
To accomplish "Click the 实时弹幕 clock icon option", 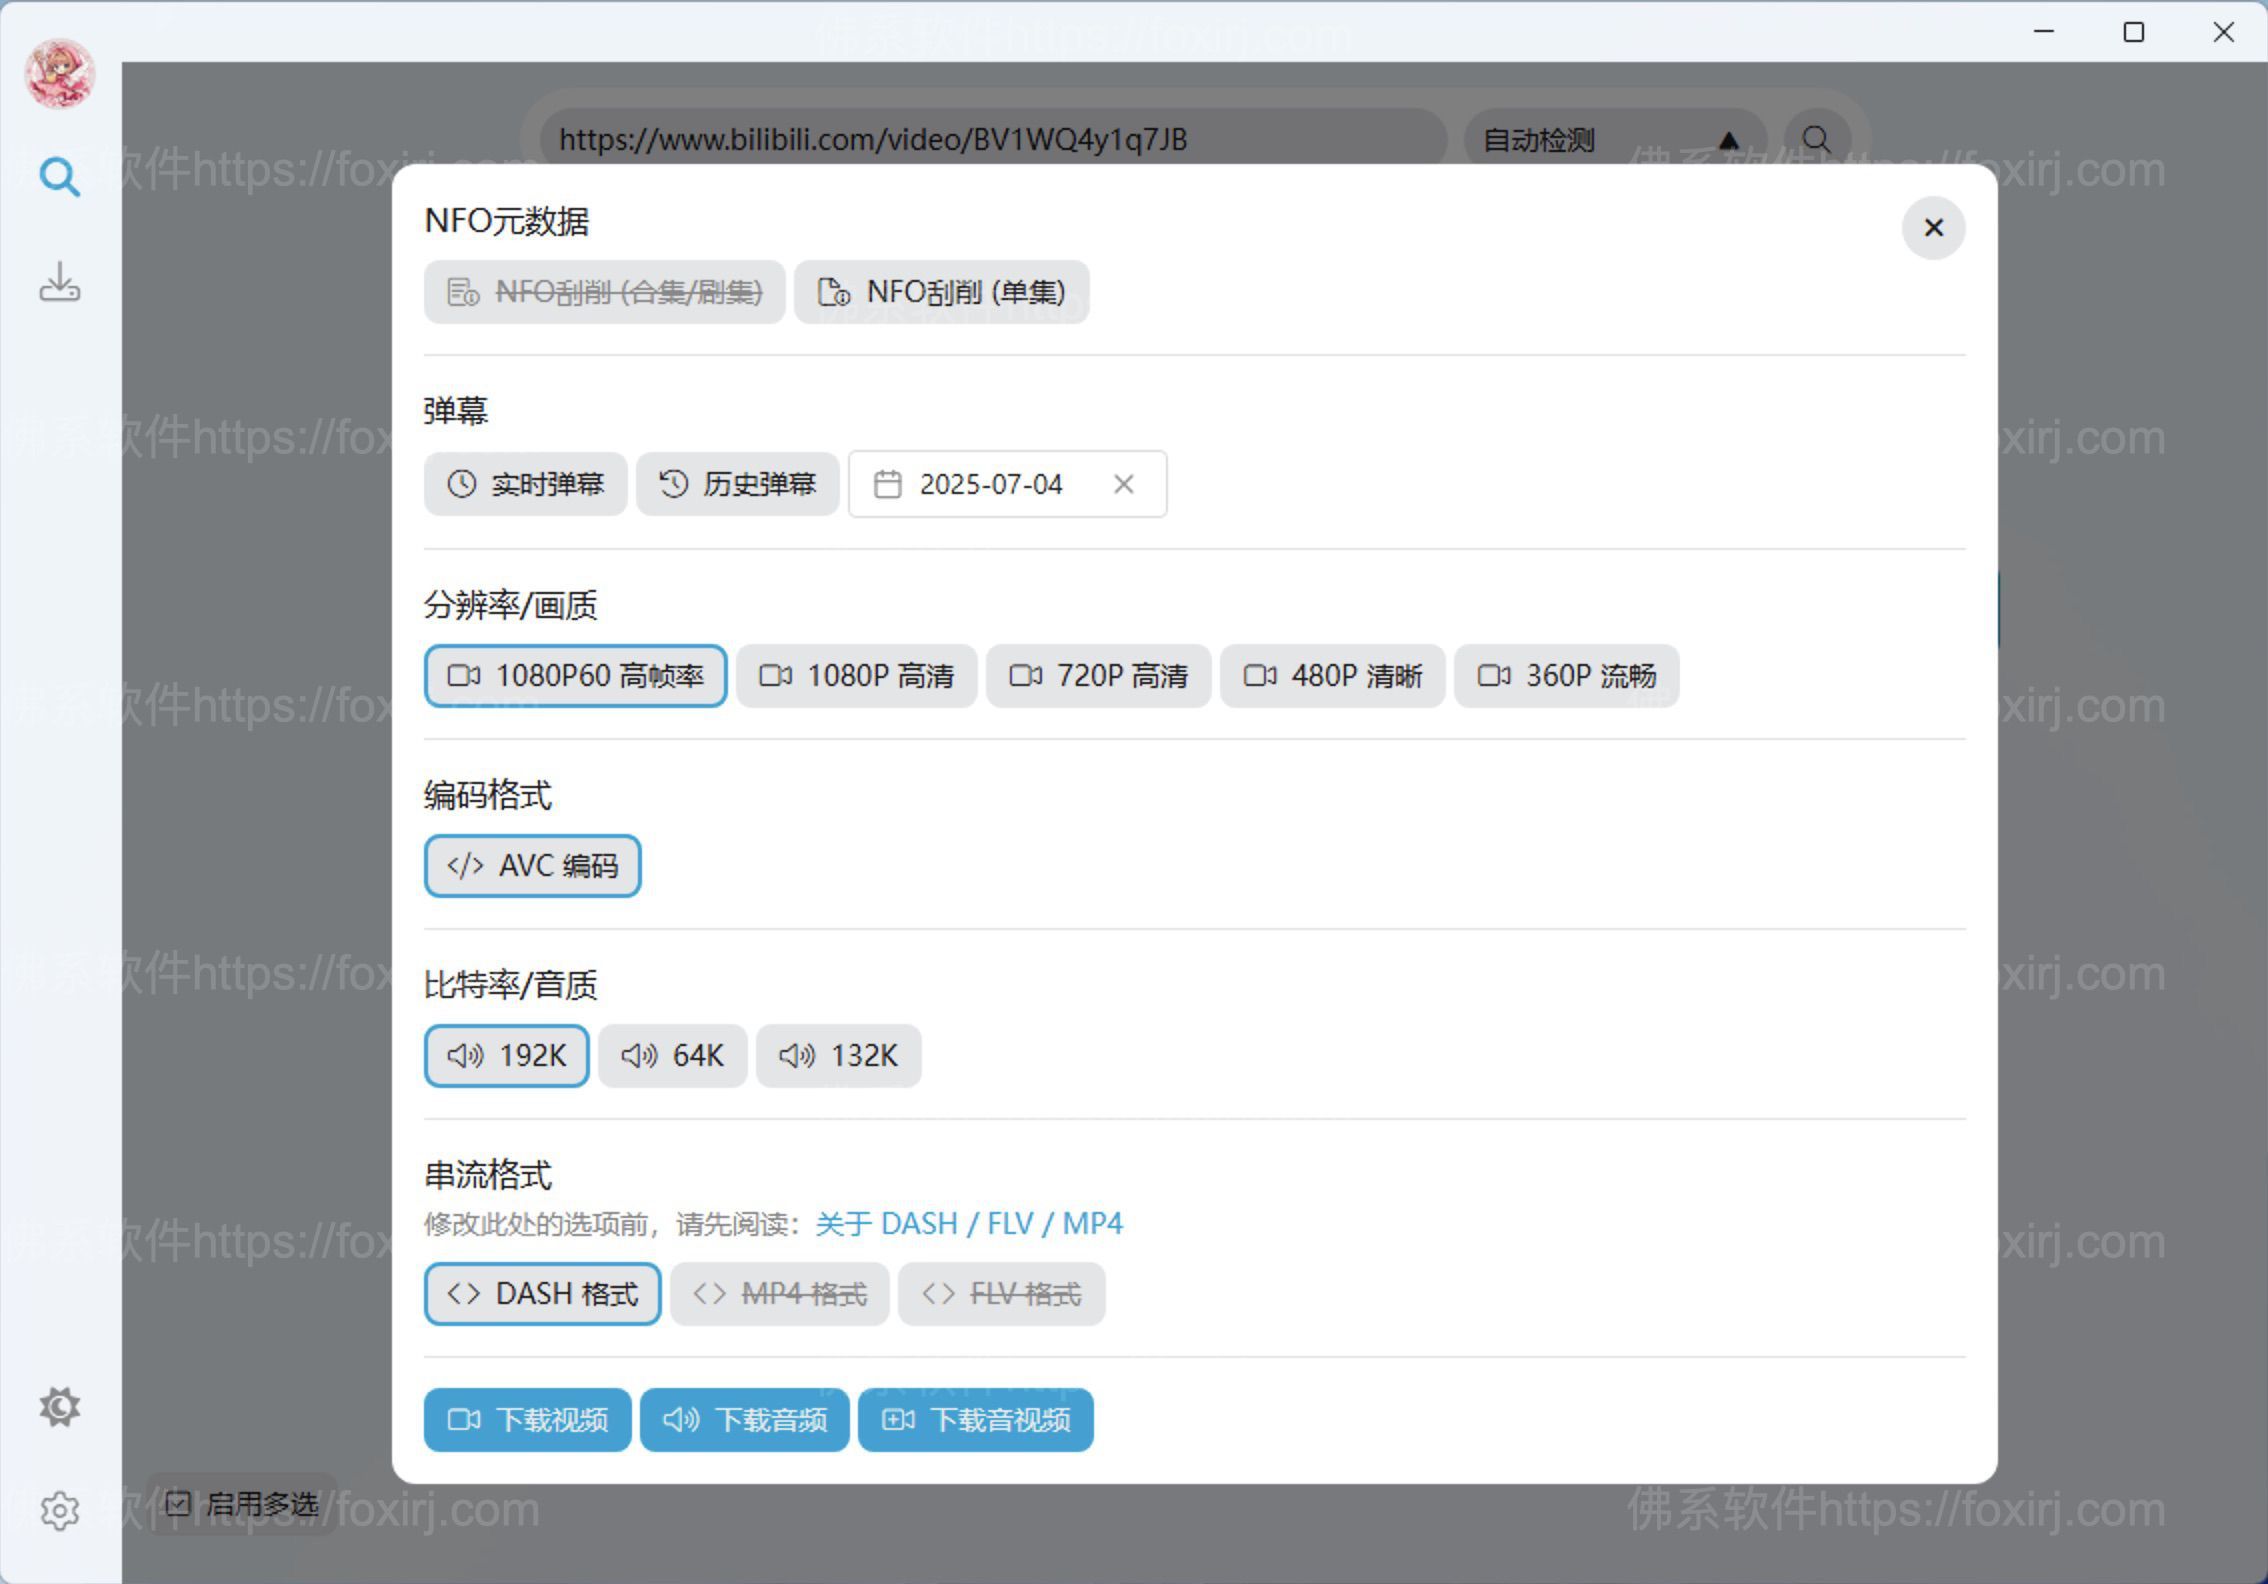I will tap(525, 484).
